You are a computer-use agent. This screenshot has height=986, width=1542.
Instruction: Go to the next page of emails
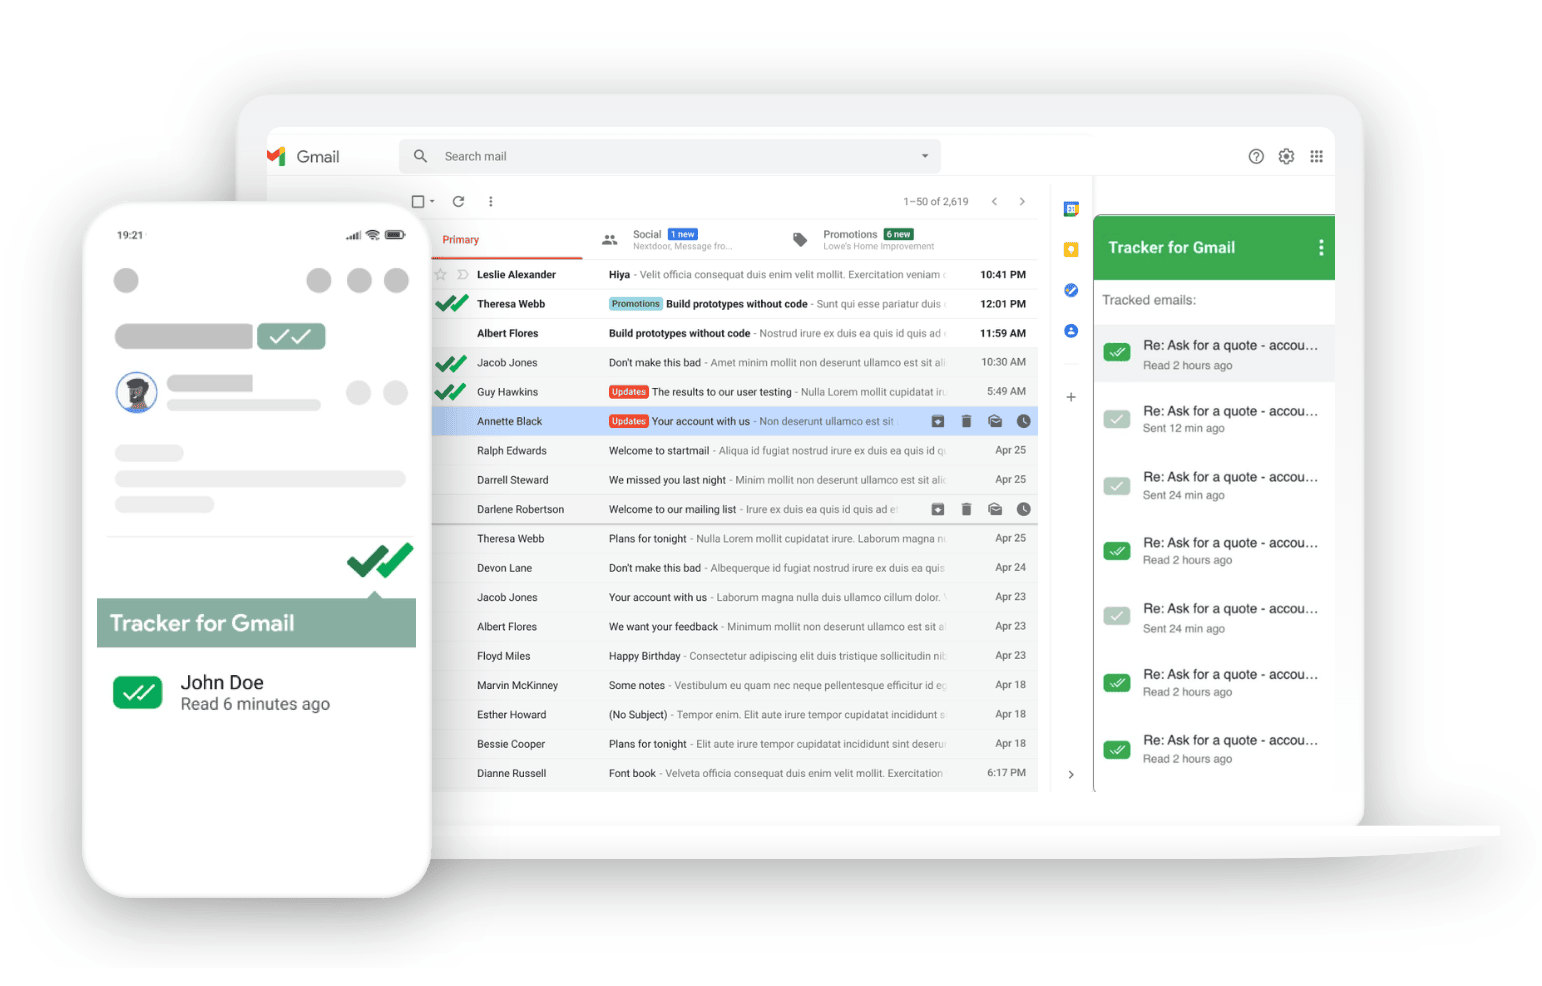[1022, 201]
